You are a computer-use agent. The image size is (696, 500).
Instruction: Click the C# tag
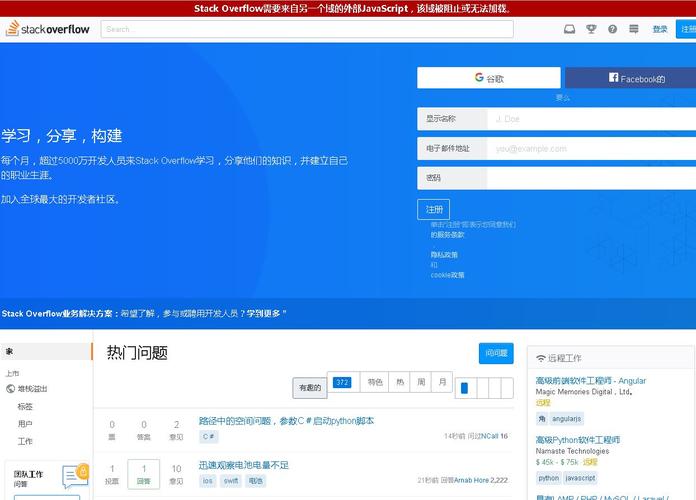pos(208,437)
